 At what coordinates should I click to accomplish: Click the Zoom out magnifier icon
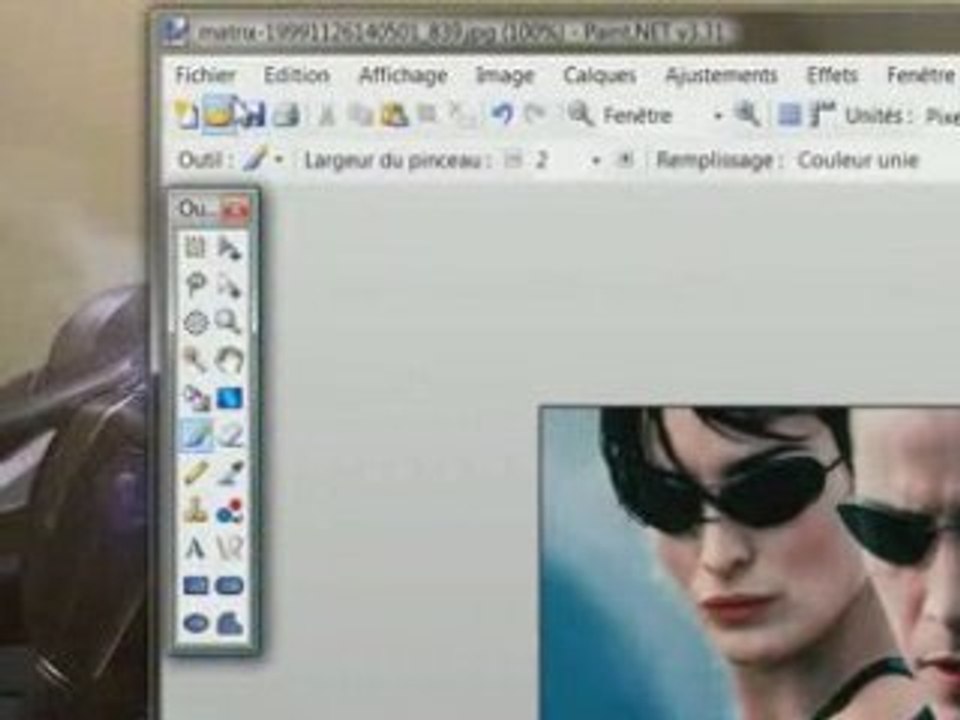coord(580,114)
